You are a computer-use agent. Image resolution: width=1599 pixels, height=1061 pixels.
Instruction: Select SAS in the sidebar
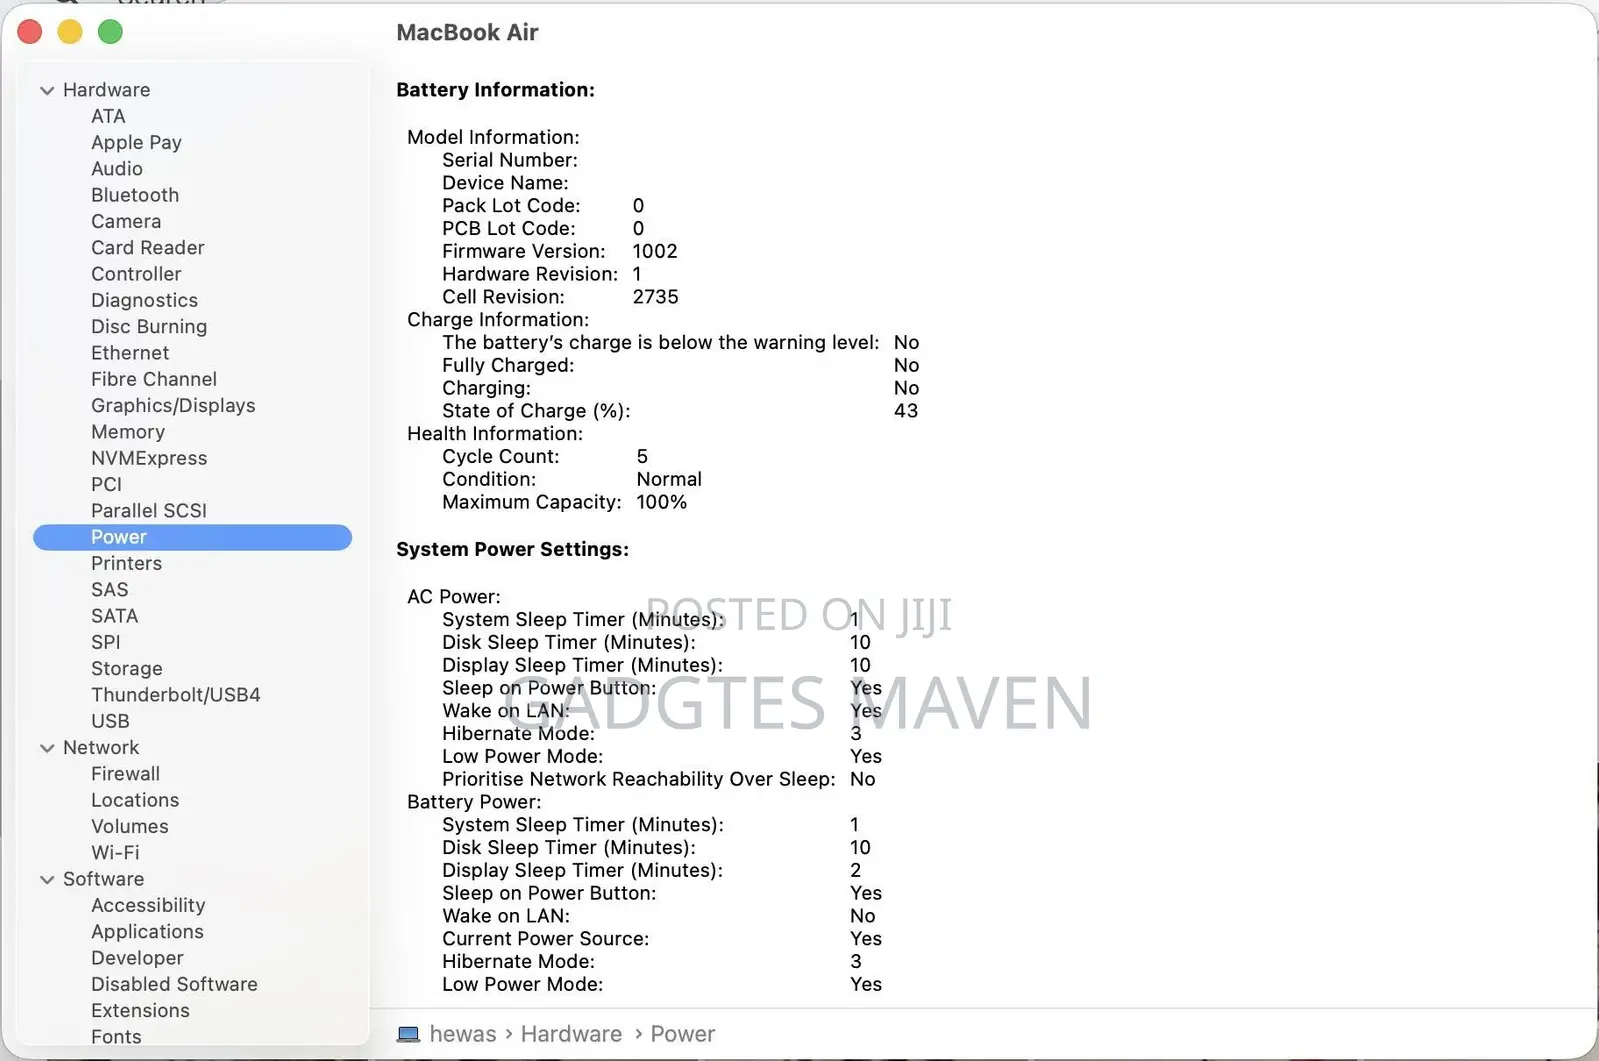tap(110, 590)
